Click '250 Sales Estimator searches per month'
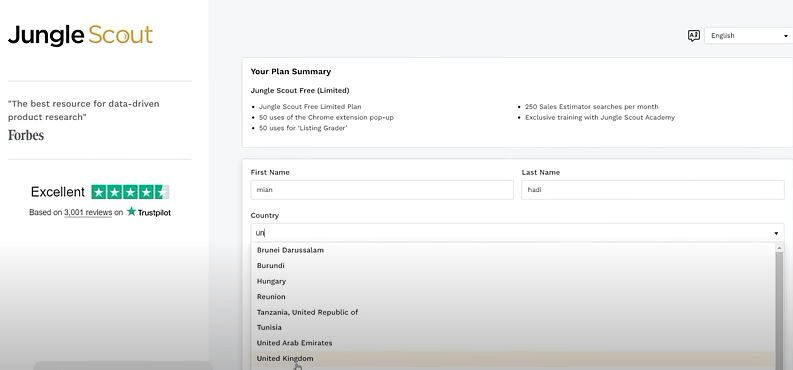The image size is (793, 370). pyautogui.click(x=592, y=107)
